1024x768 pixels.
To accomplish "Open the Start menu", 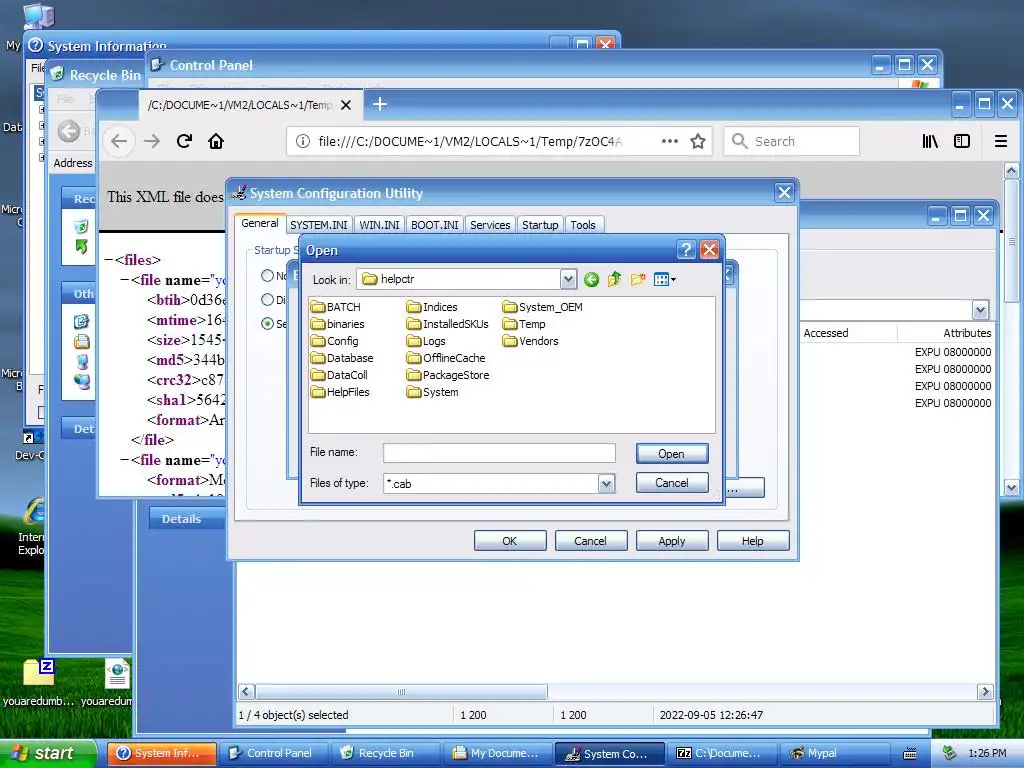I will [48, 753].
